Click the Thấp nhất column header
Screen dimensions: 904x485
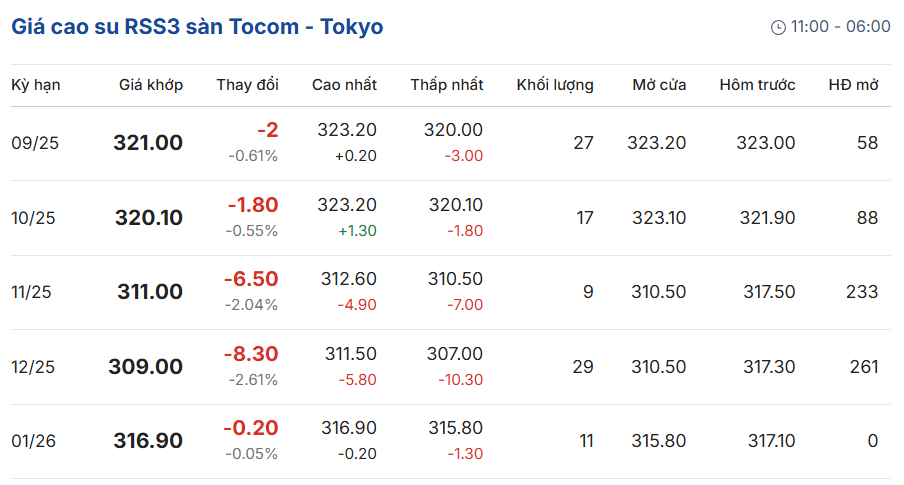point(447,85)
